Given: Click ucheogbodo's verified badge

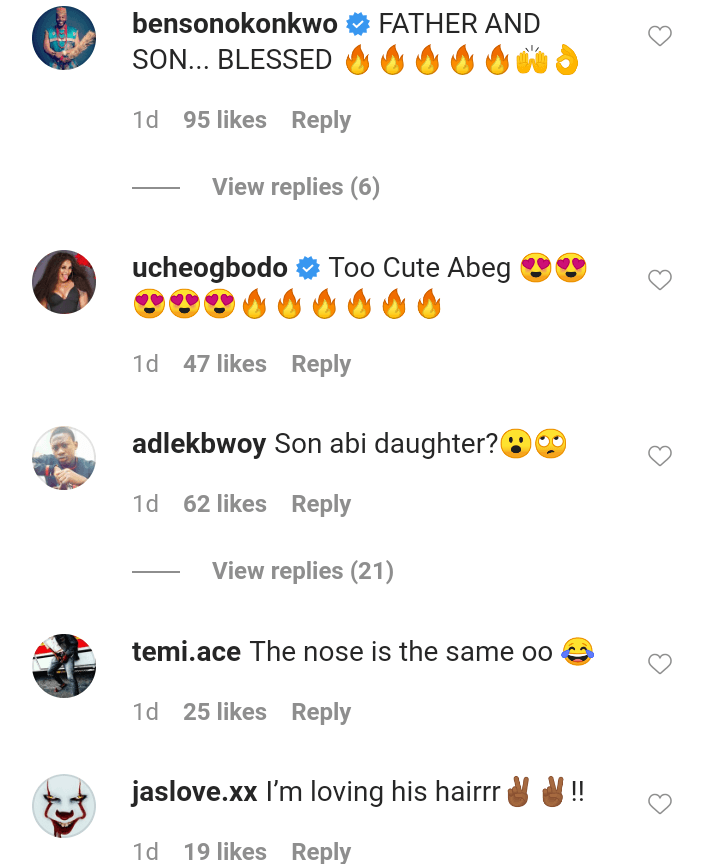Looking at the screenshot, I should pyautogui.click(x=308, y=268).
